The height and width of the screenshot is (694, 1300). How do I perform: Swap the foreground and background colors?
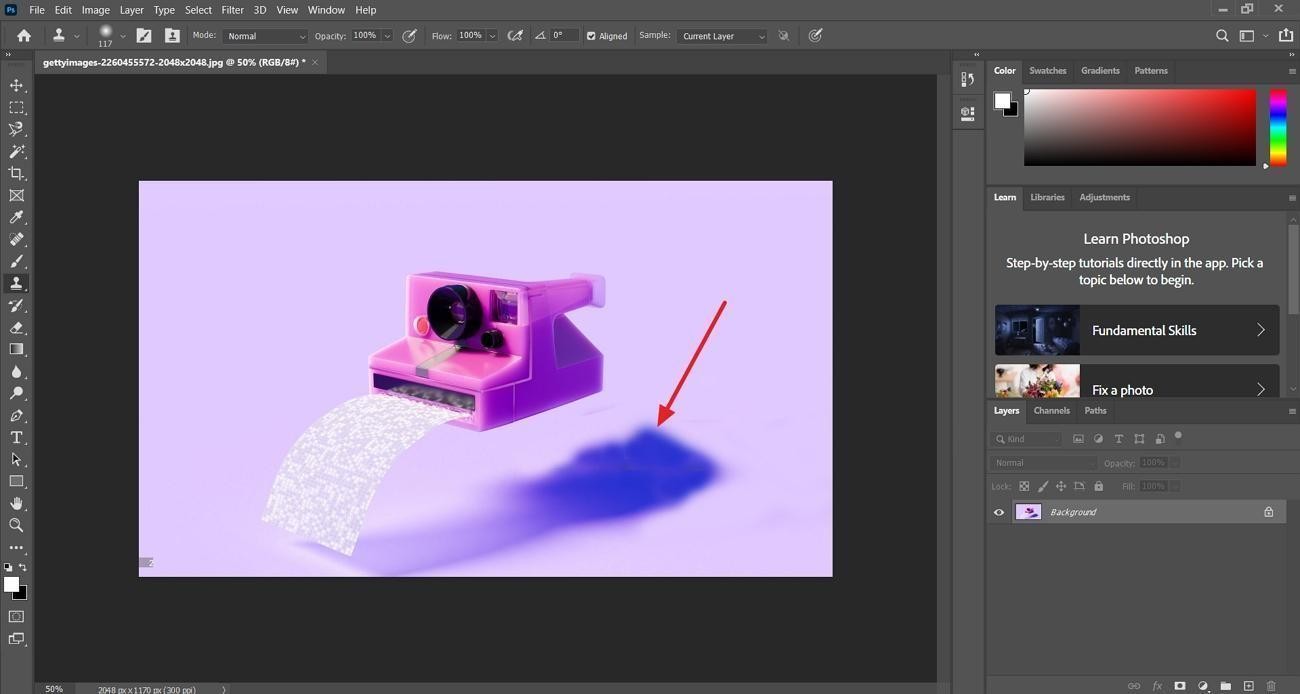click(22, 567)
